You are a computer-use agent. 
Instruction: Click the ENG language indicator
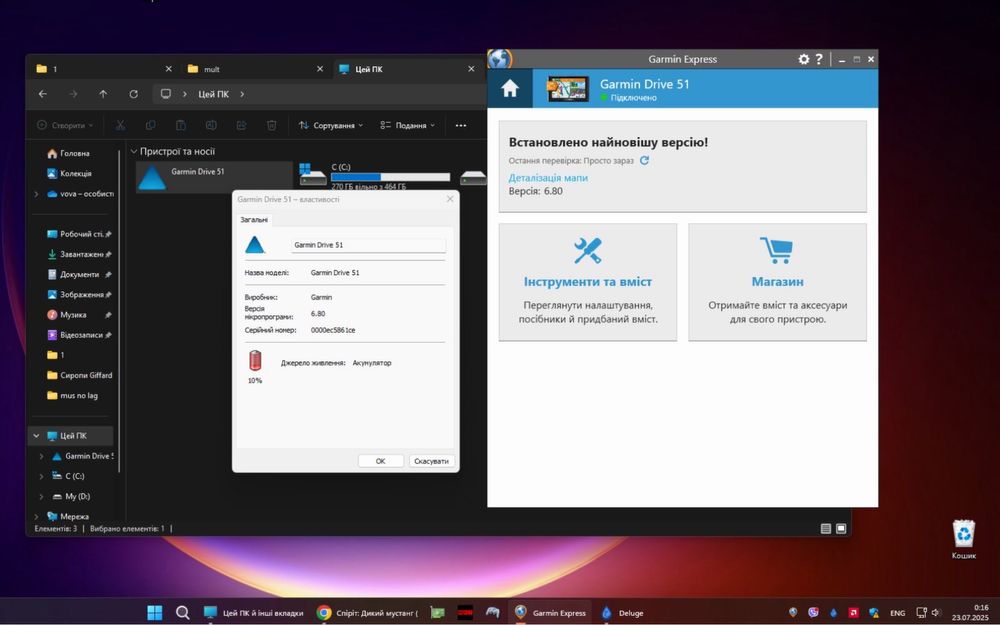click(897, 614)
